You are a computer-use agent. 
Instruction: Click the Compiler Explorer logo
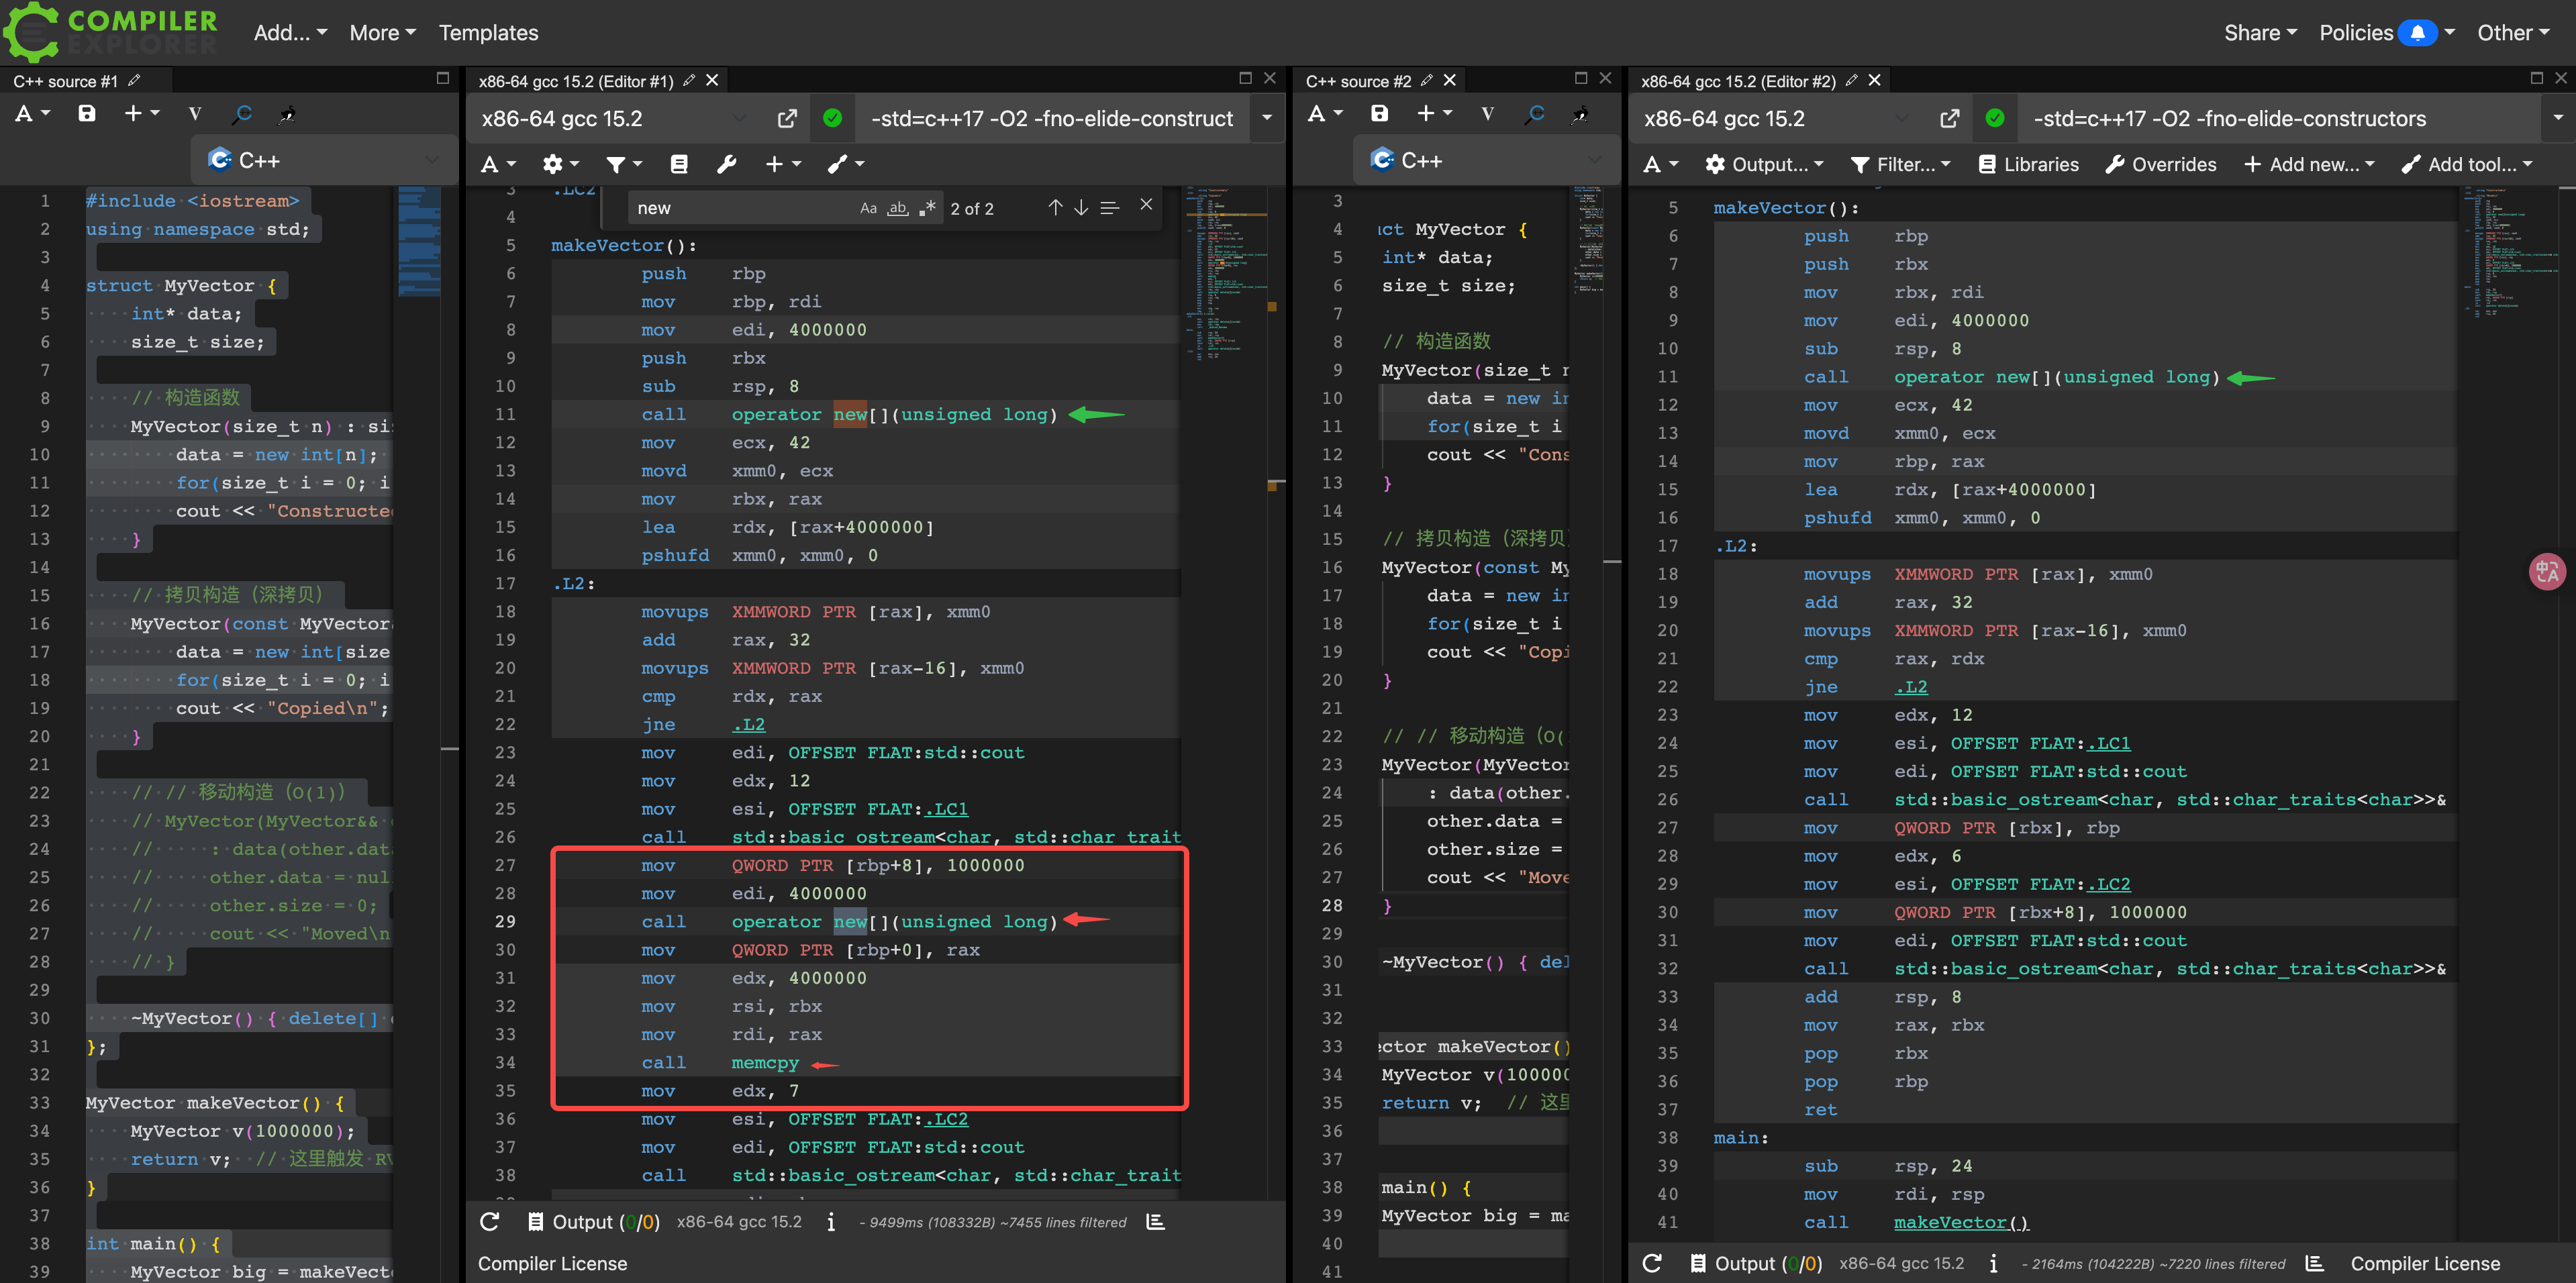pyautogui.click(x=110, y=31)
